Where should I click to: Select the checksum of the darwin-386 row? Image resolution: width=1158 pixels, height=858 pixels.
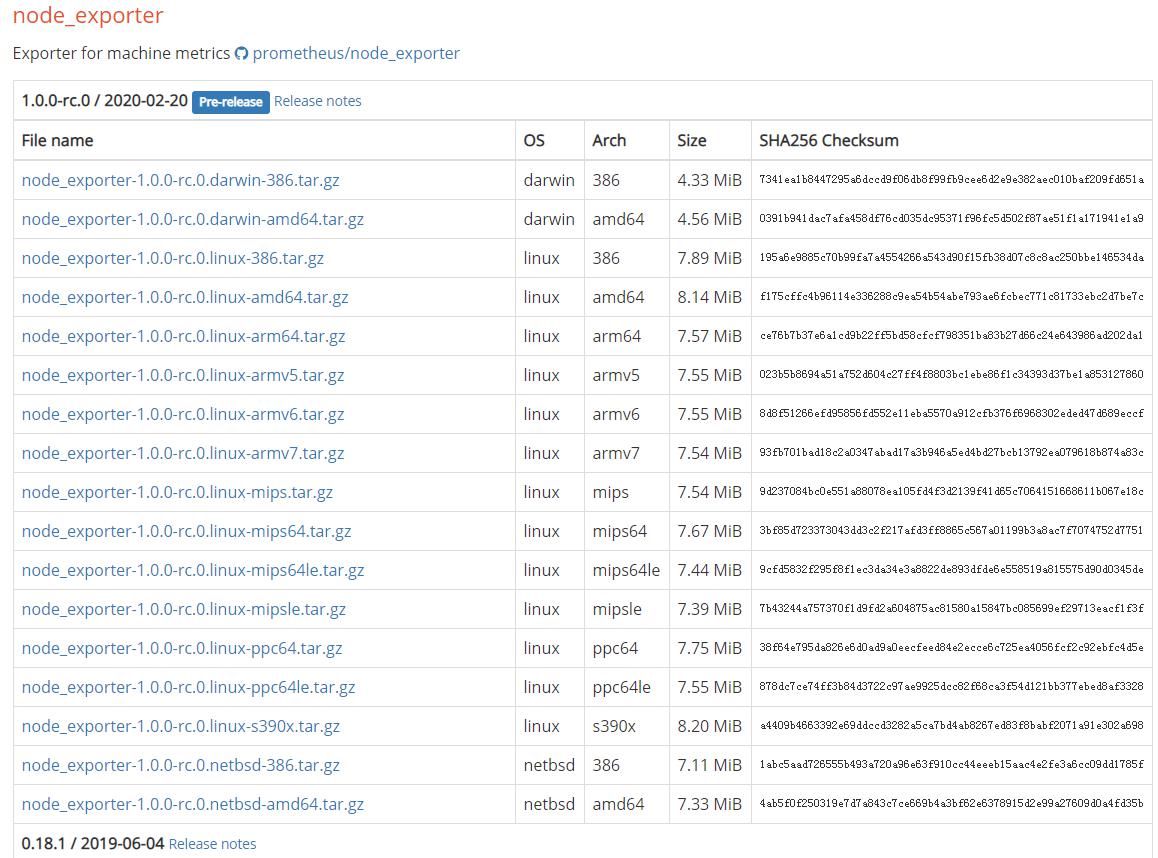(951, 179)
